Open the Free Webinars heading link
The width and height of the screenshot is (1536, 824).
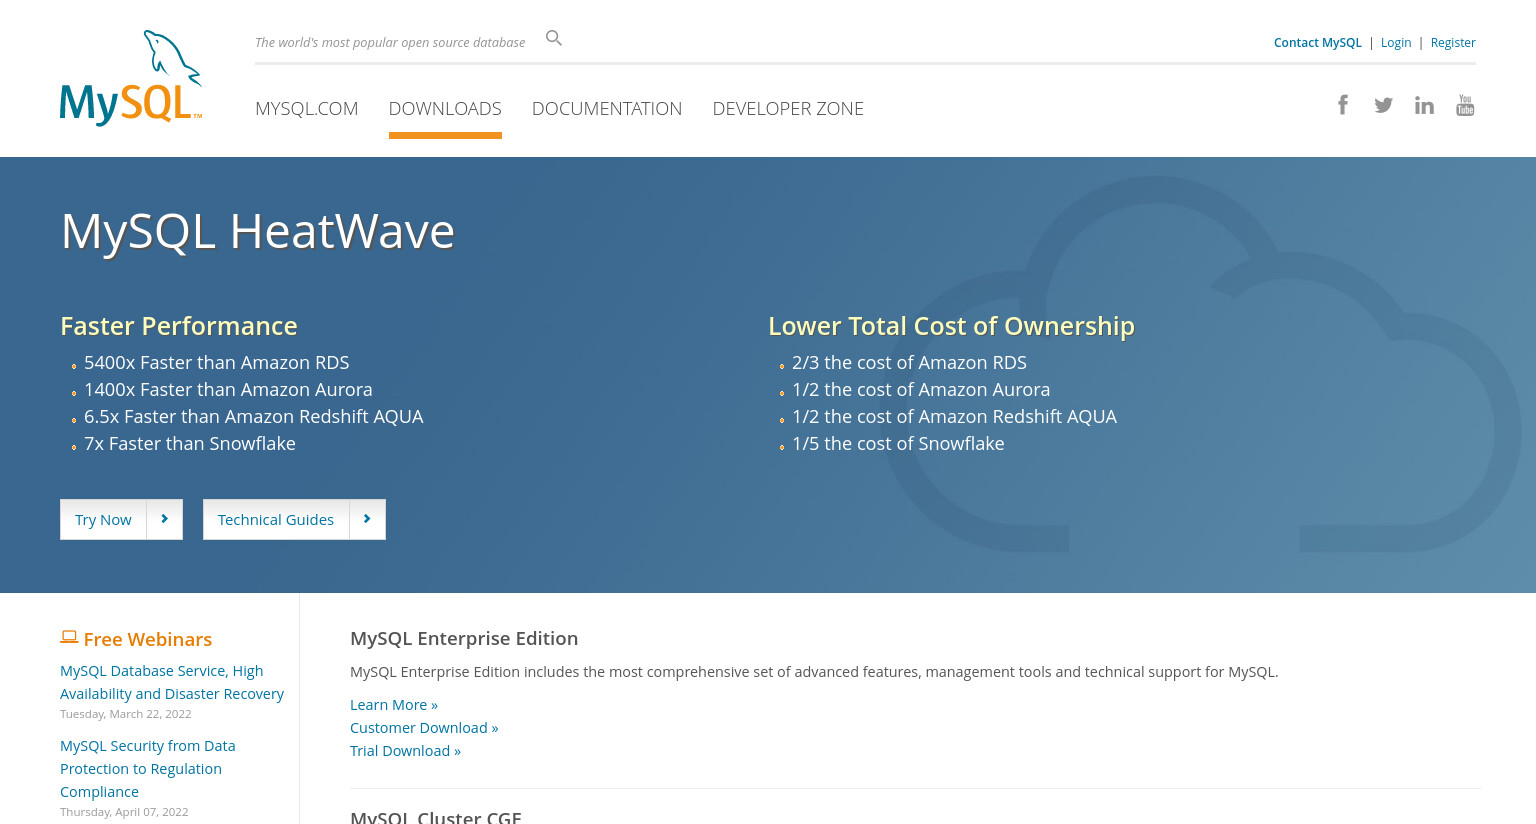(148, 639)
